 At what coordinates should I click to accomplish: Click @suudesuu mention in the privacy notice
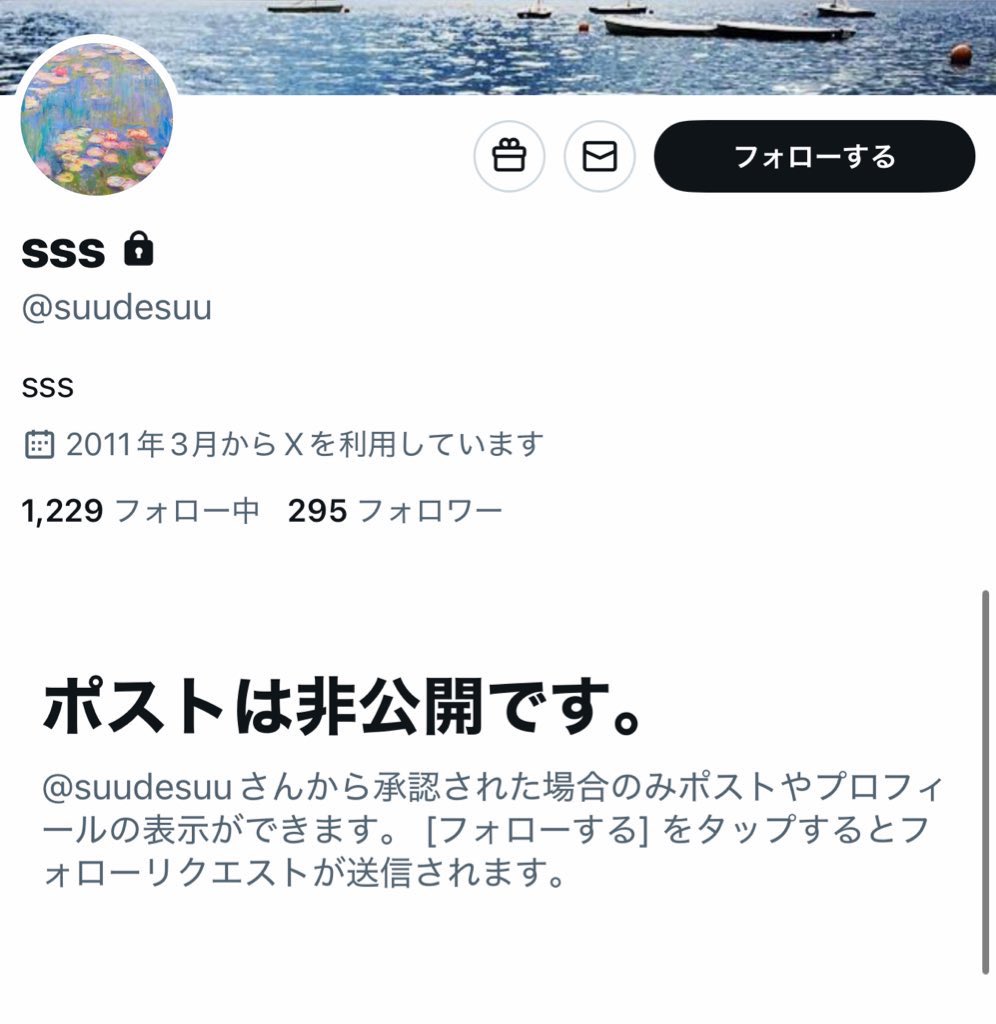pos(137,788)
